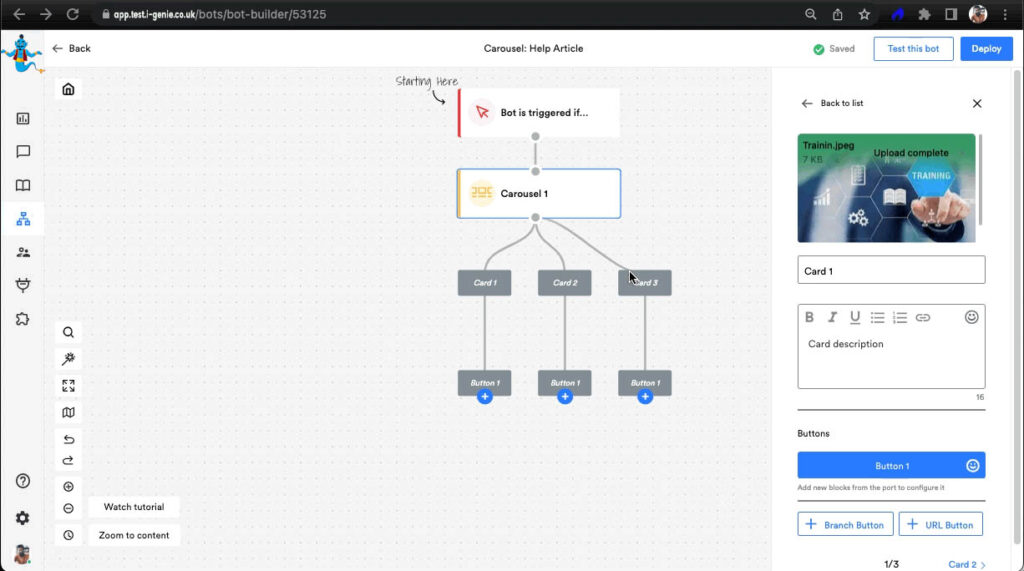Click the vertical scrollbar in card panel
1024x571 pixels.
click(x=980, y=180)
